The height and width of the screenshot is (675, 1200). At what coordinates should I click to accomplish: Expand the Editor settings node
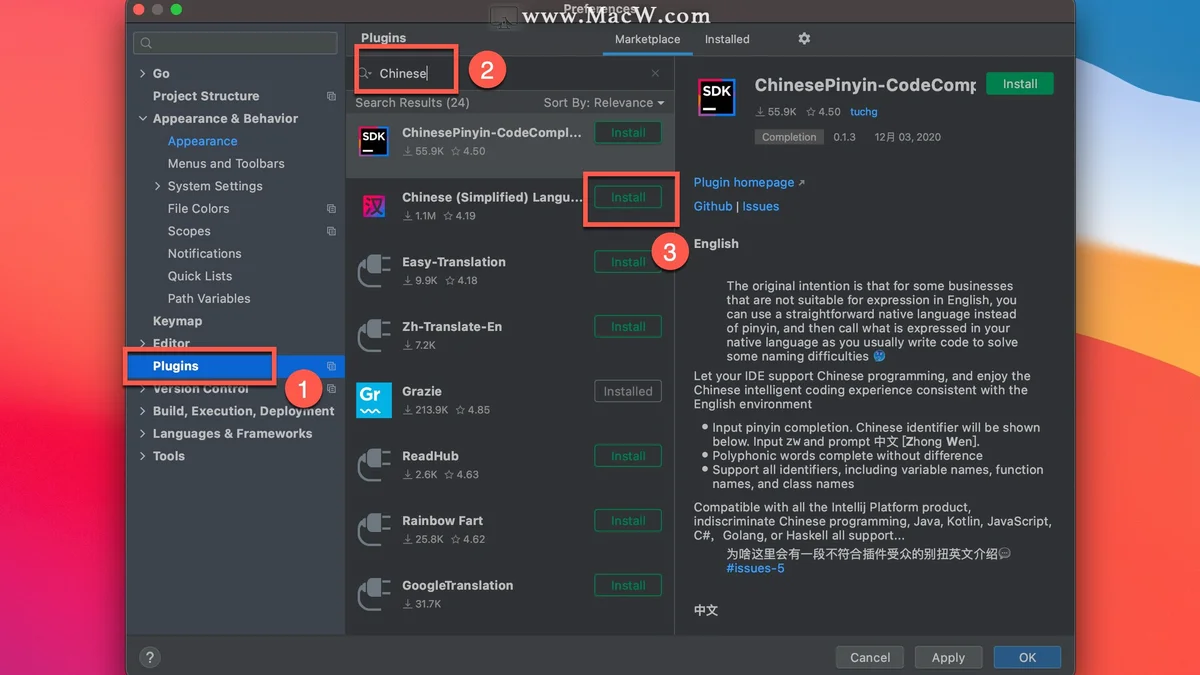tap(142, 344)
